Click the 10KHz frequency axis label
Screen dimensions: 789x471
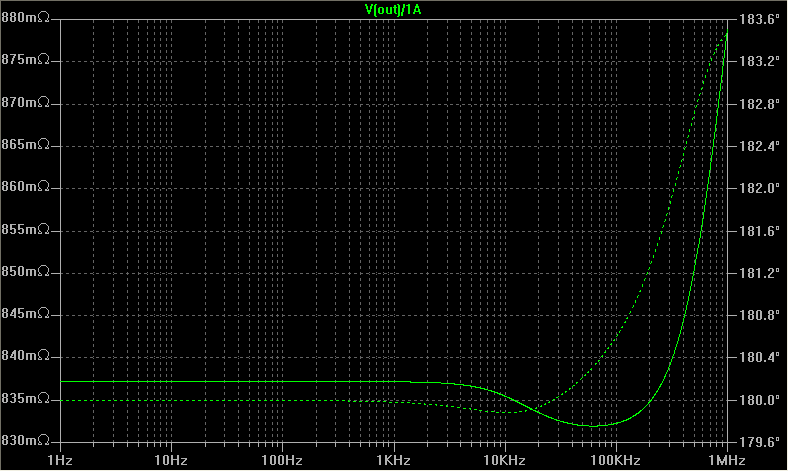(x=504, y=460)
